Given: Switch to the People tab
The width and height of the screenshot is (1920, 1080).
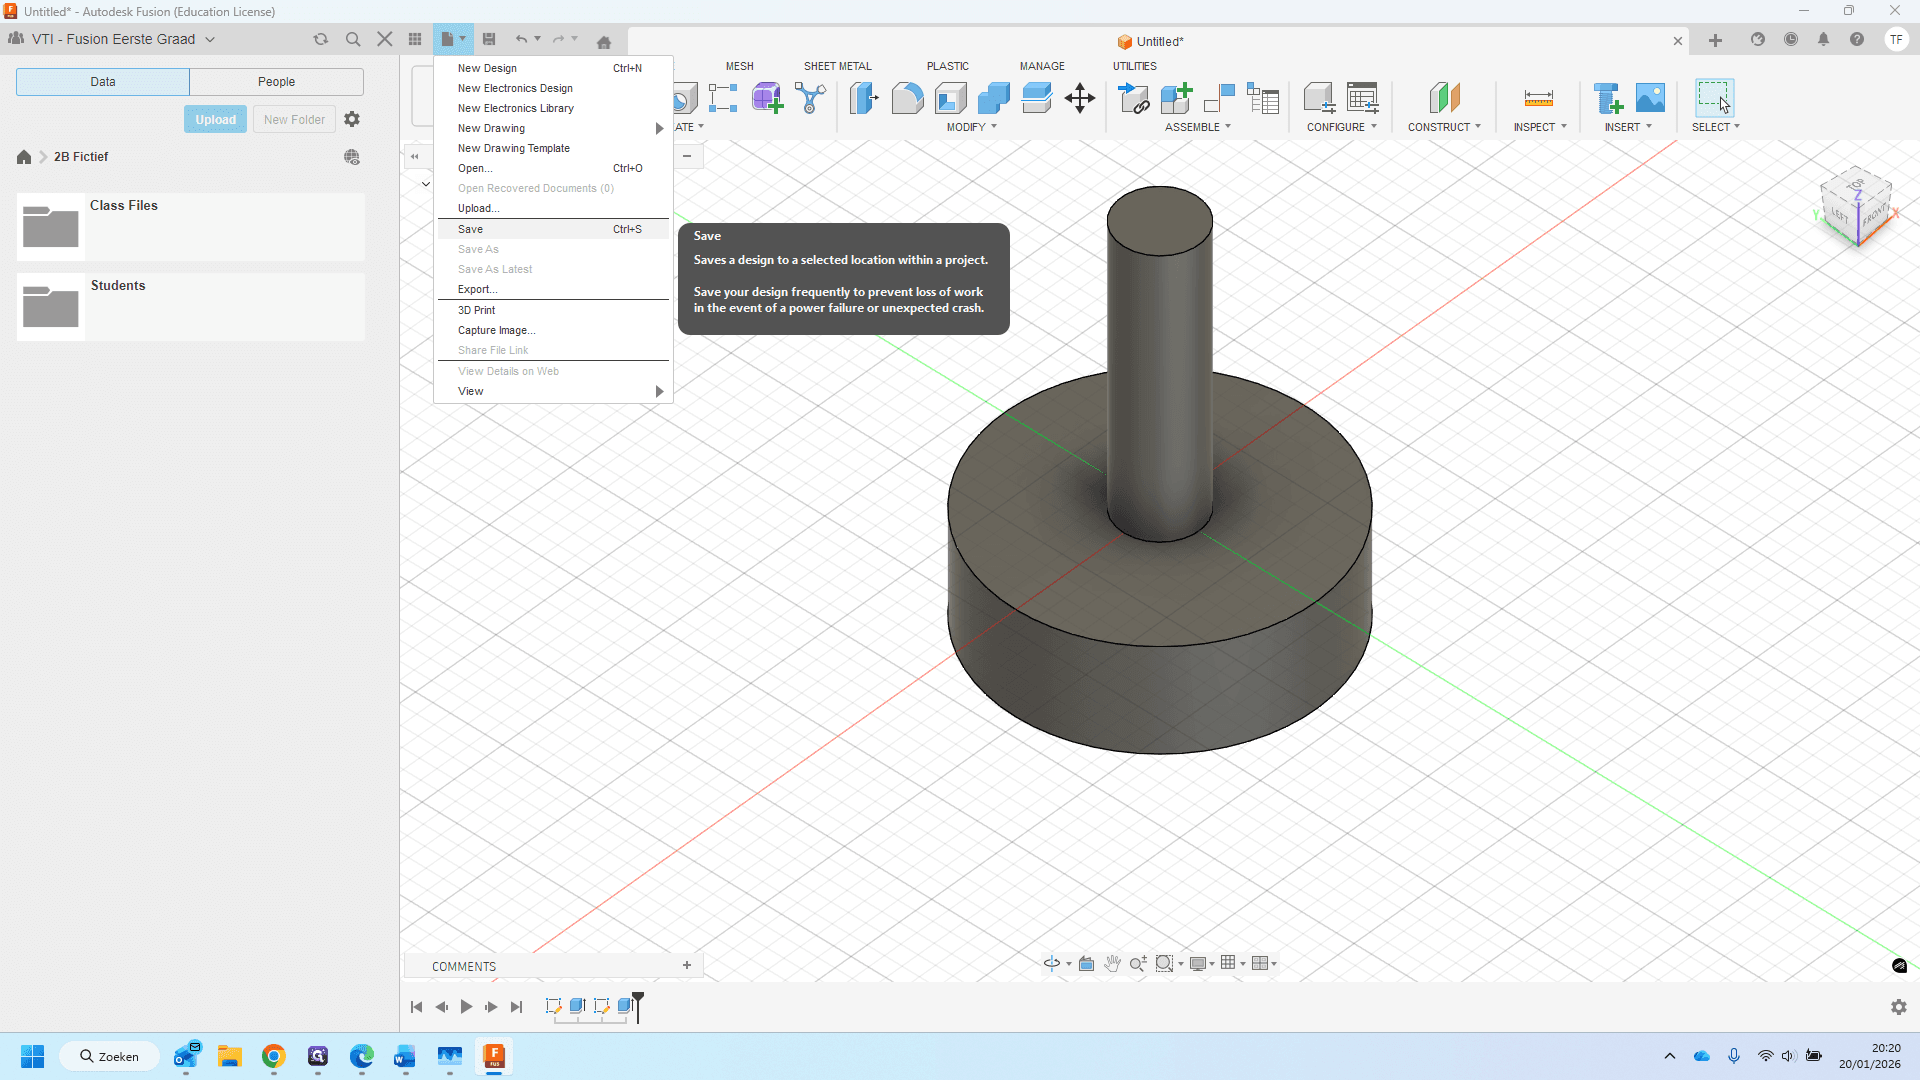Looking at the screenshot, I should (x=276, y=82).
